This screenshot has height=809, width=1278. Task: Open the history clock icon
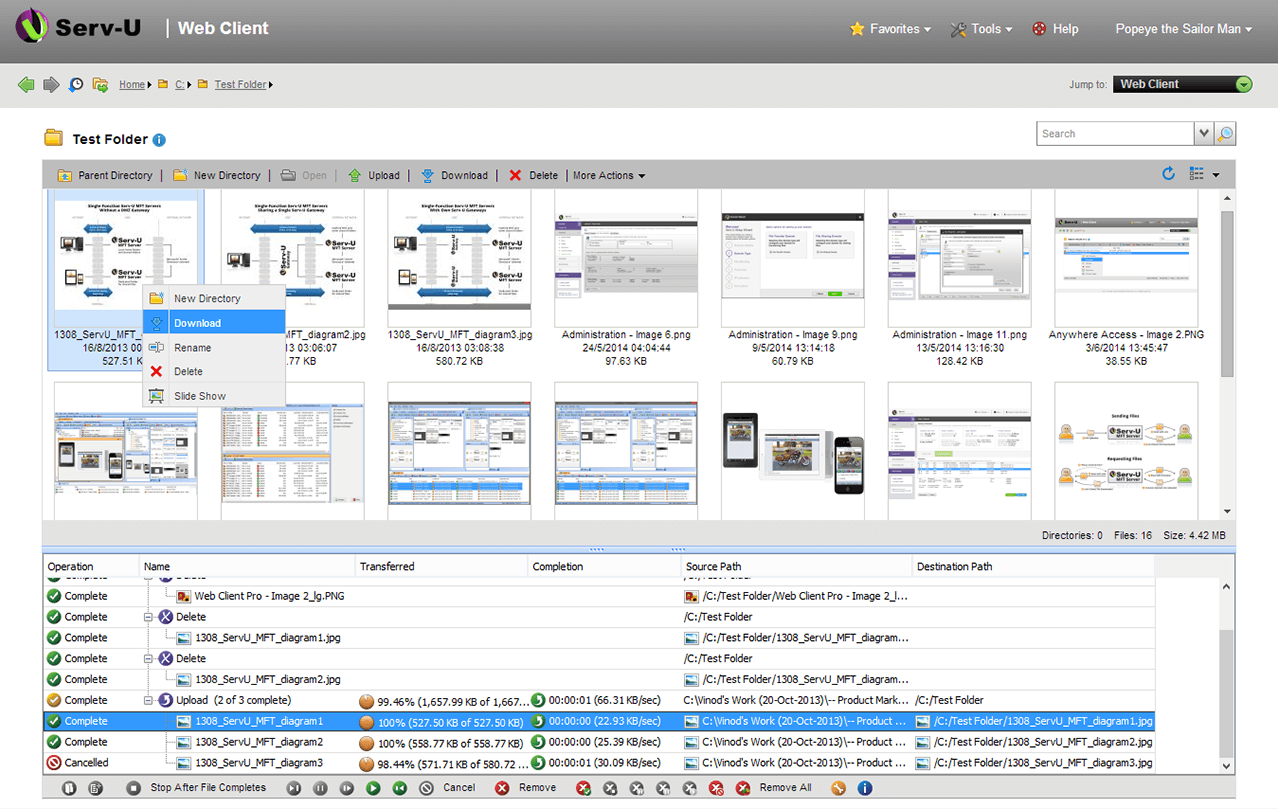(x=76, y=85)
